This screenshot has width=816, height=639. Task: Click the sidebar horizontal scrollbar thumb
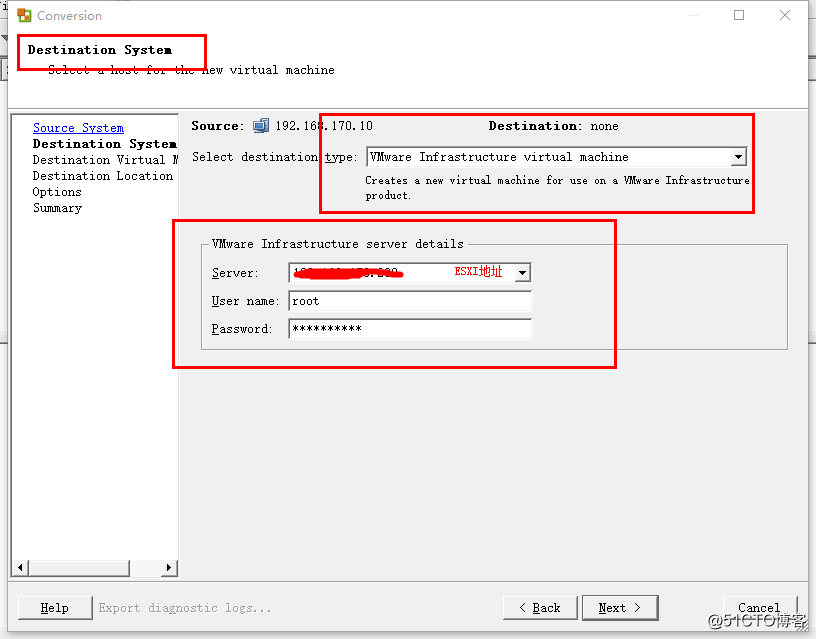79,567
